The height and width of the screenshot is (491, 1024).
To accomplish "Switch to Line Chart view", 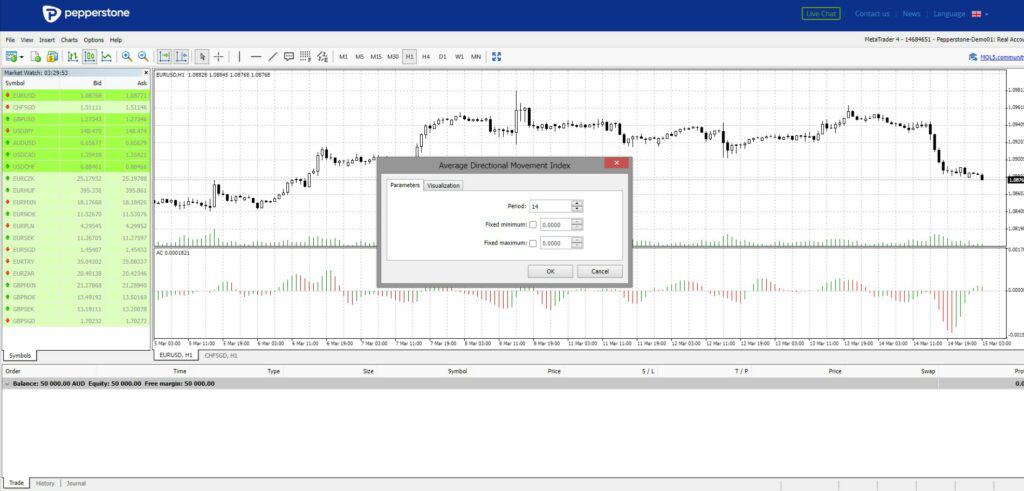I will click(106, 57).
